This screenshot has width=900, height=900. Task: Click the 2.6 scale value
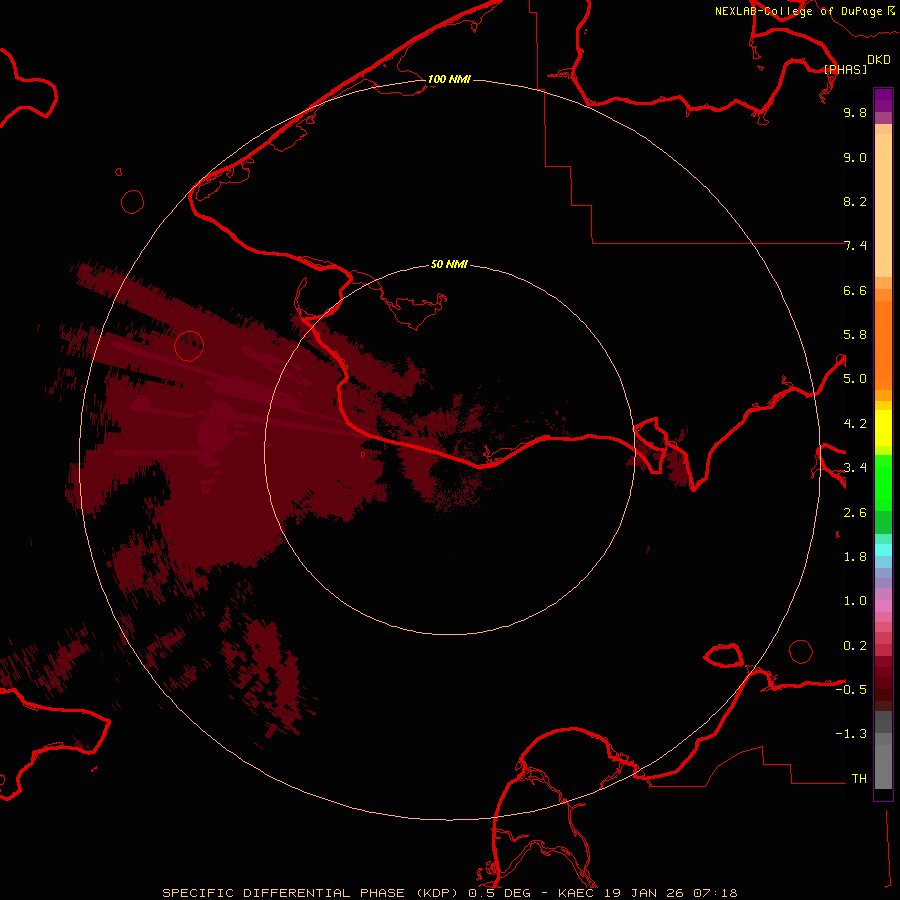(855, 513)
